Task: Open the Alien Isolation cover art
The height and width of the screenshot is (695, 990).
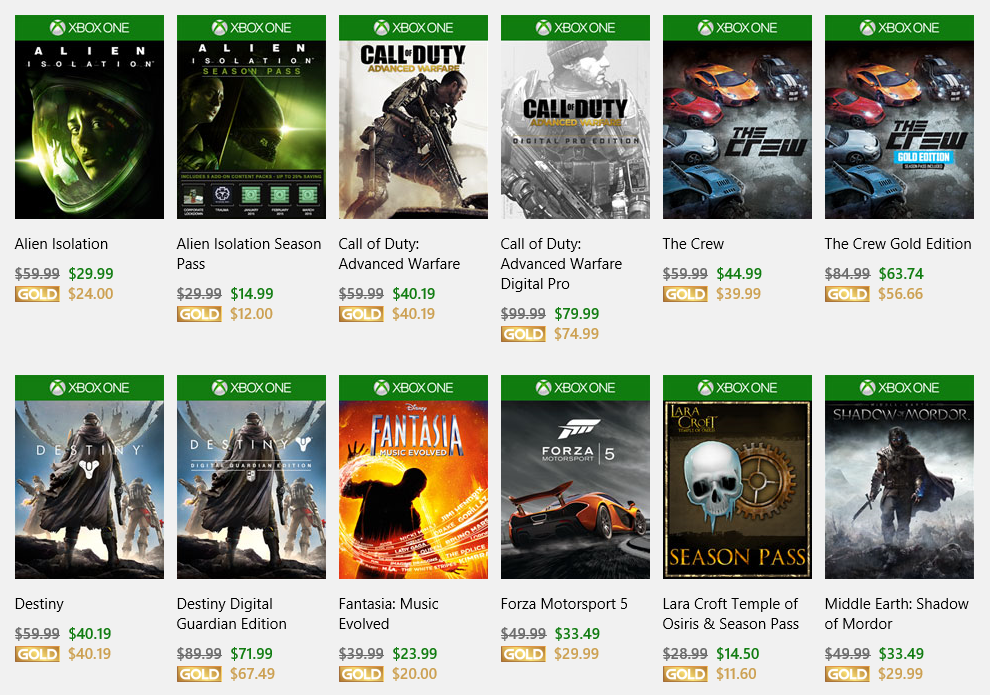Action: [89, 130]
